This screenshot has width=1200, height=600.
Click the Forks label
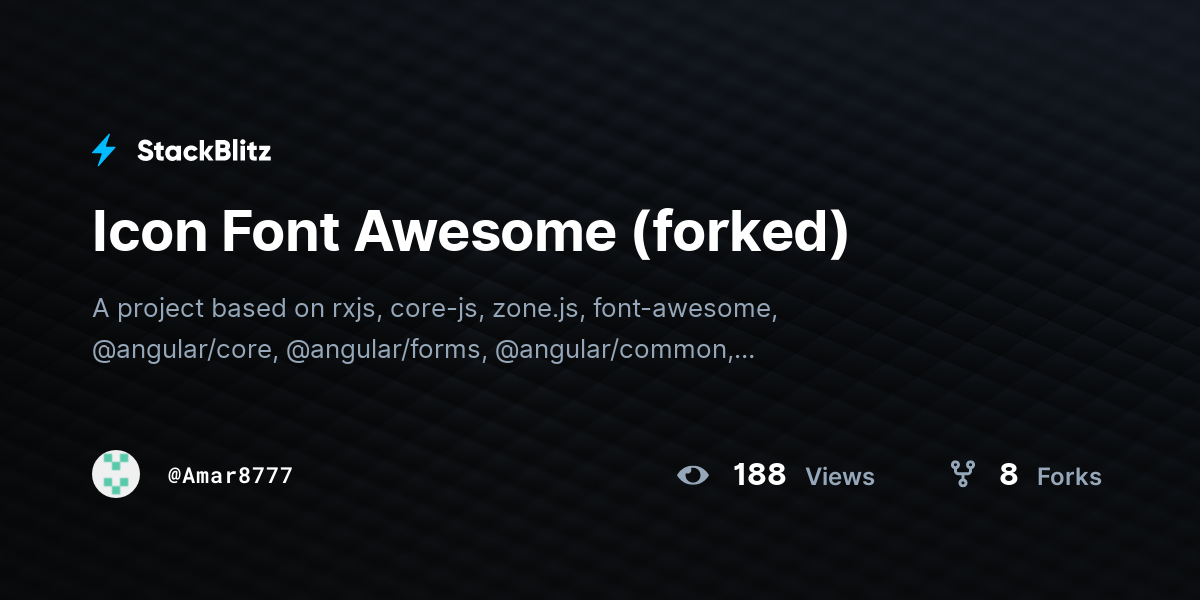(x=1069, y=477)
